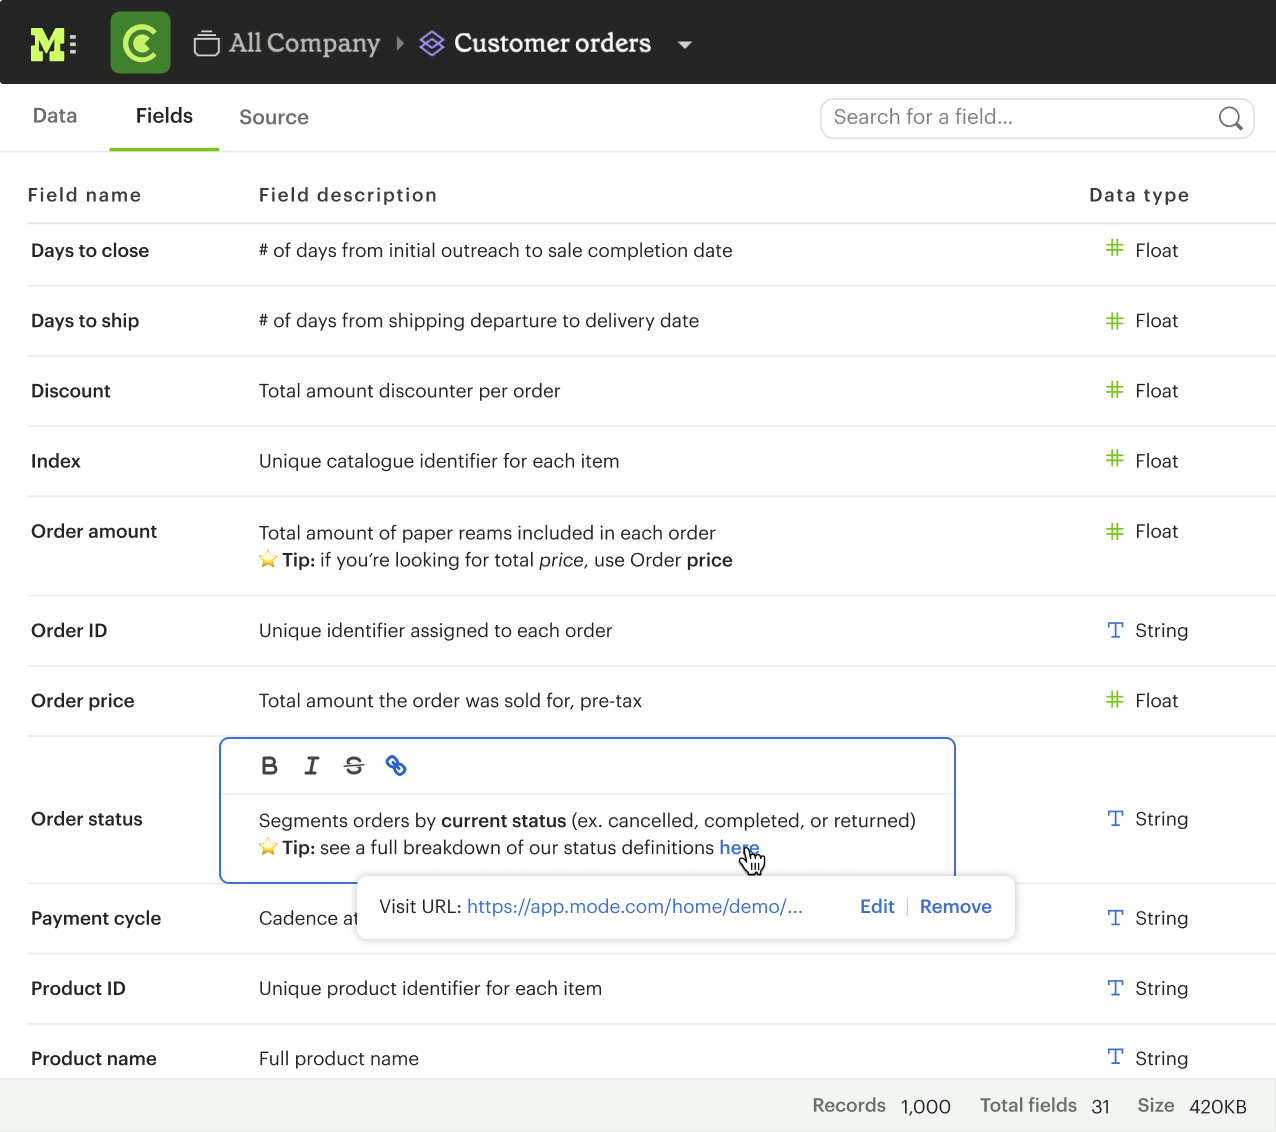1276x1132 pixels.
Task: Click inside the field search box
Action: pos(1000,118)
